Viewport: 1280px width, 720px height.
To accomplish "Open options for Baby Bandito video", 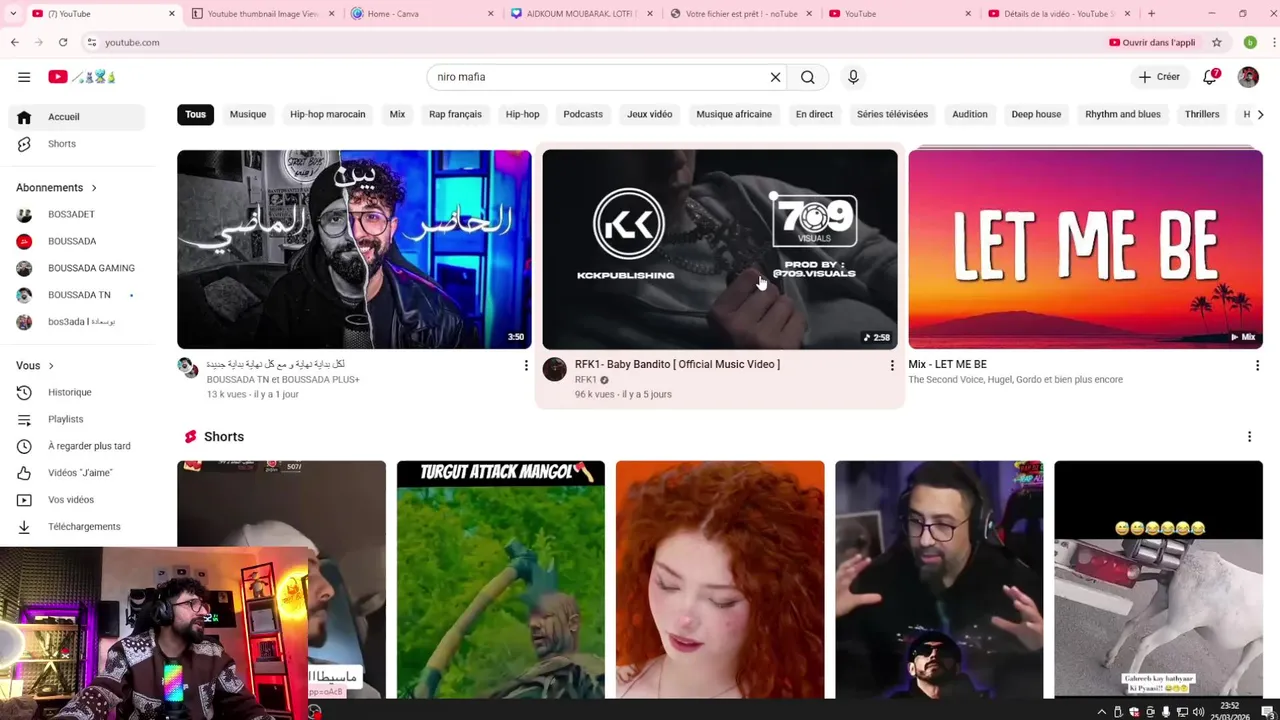I will (x=892, y=366).
